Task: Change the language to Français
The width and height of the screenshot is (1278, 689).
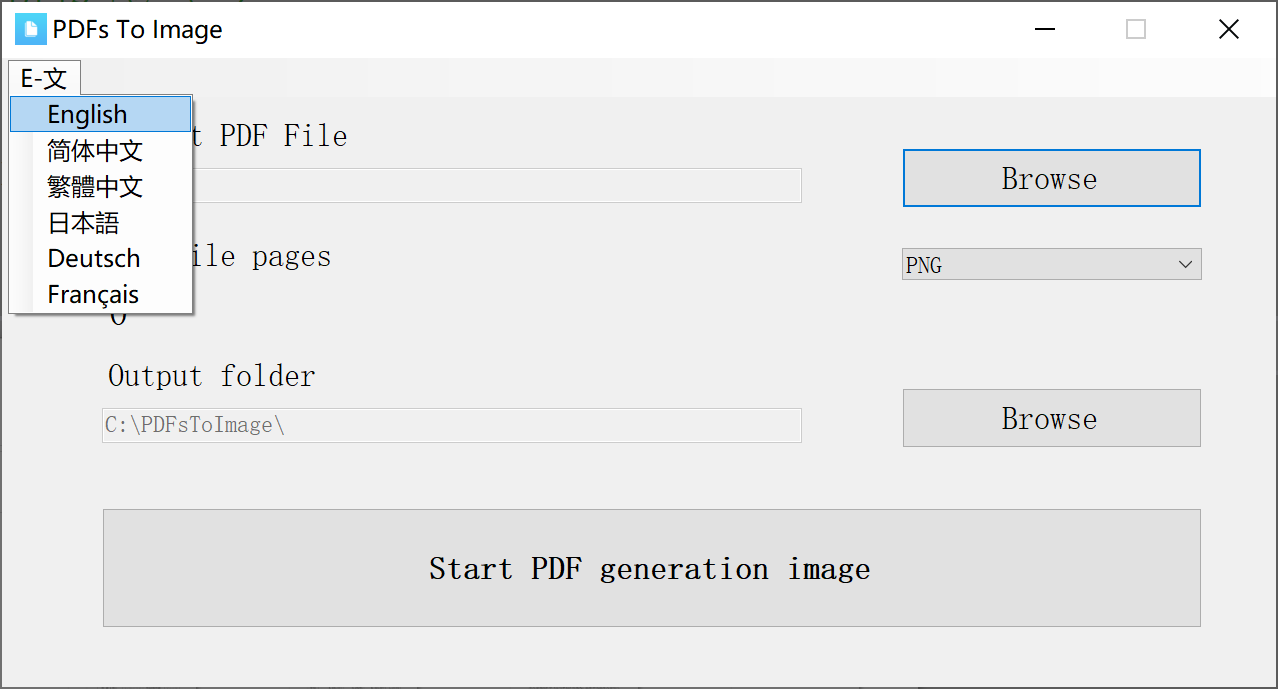Action: (x=93, y=295)
